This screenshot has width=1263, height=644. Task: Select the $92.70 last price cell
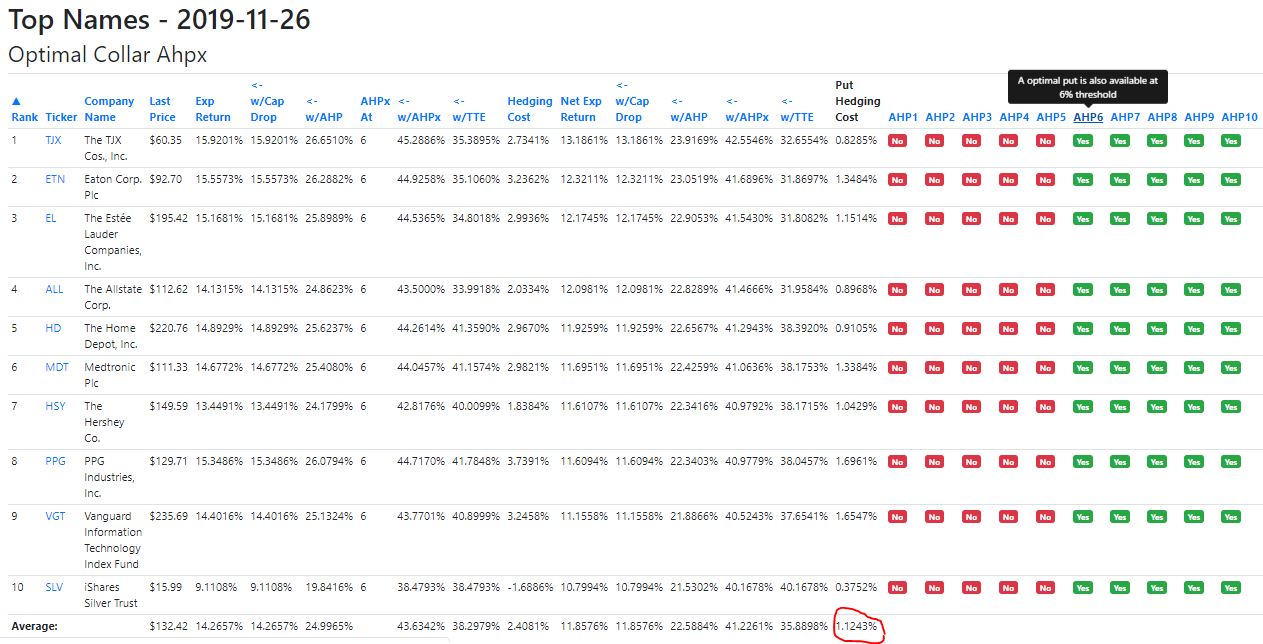click(x=165, y=179)
